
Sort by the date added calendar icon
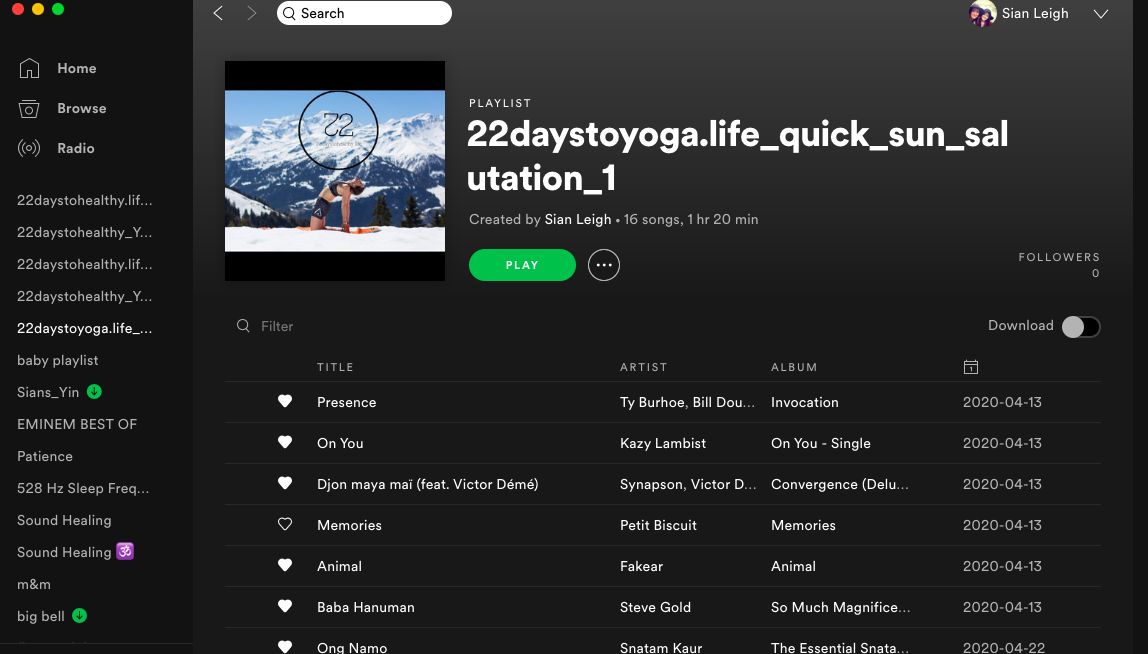pos(971,367)
